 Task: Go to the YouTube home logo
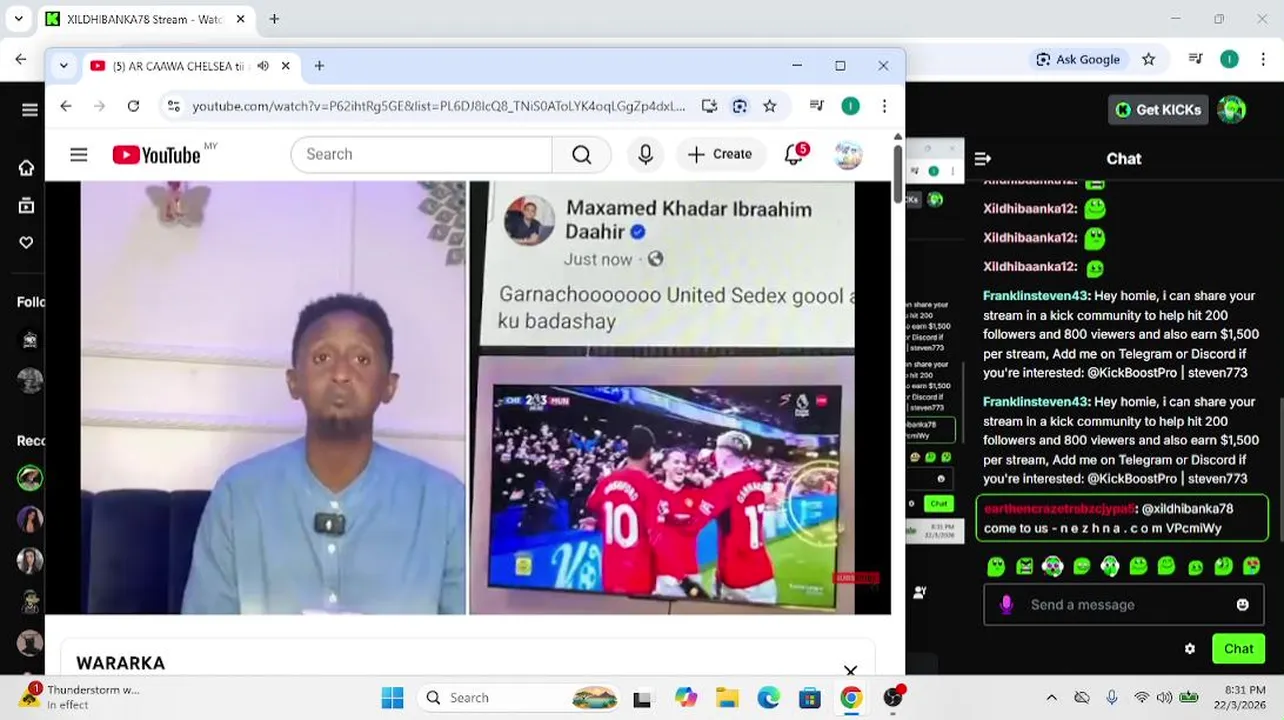pos(157,154)
